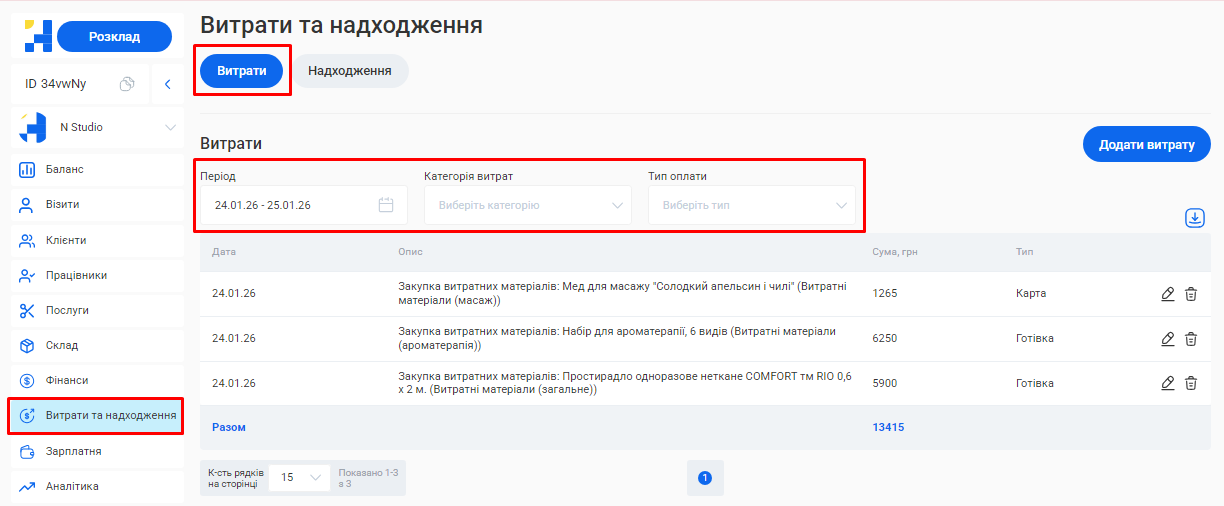Edit the Набір для ароматерапії expense
Screen dimensions: 1224x506
[x=1168, y=339]
